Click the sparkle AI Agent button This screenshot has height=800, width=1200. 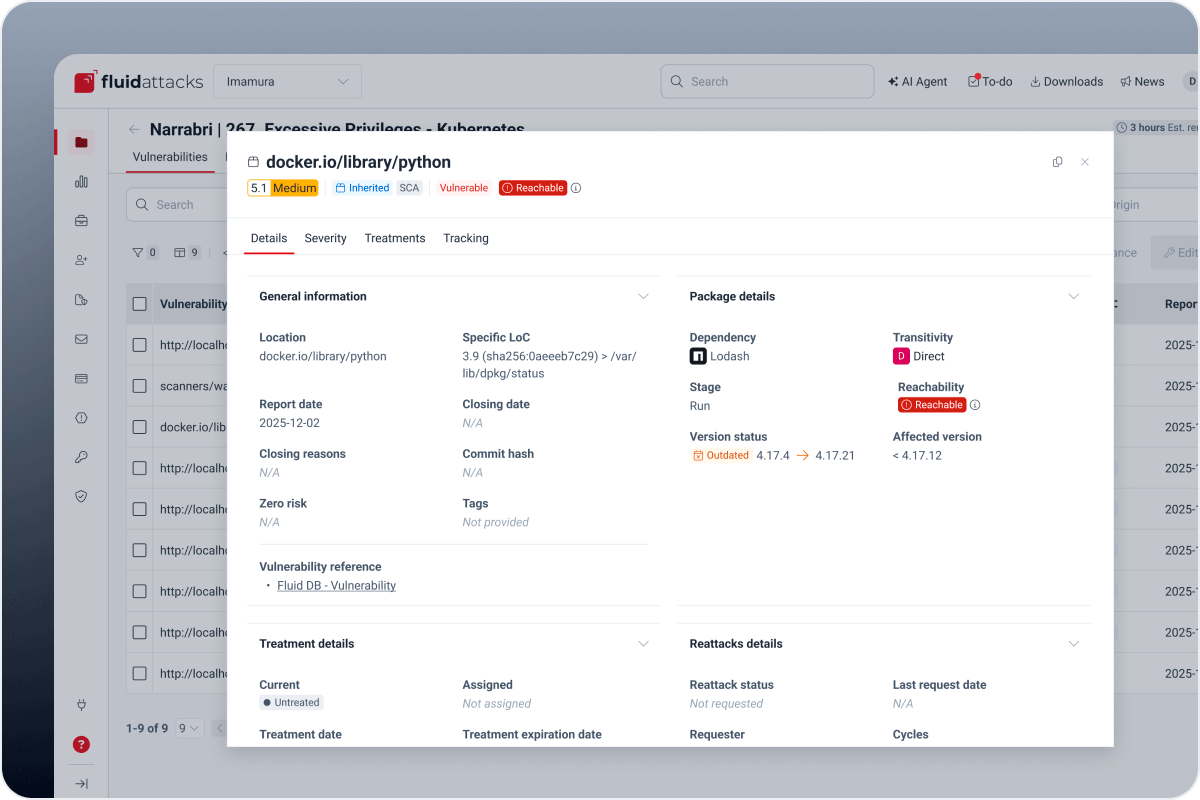[917, 82]
